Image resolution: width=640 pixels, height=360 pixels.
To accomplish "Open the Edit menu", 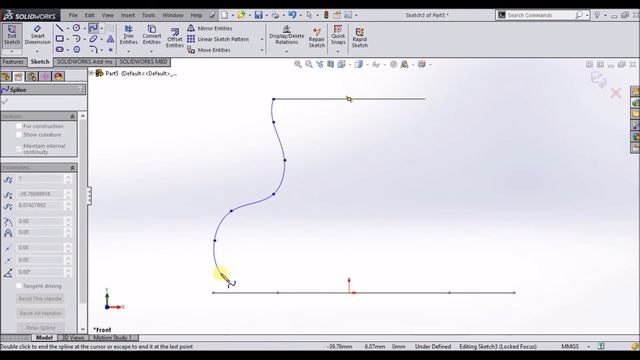I will tap(90, 15).
